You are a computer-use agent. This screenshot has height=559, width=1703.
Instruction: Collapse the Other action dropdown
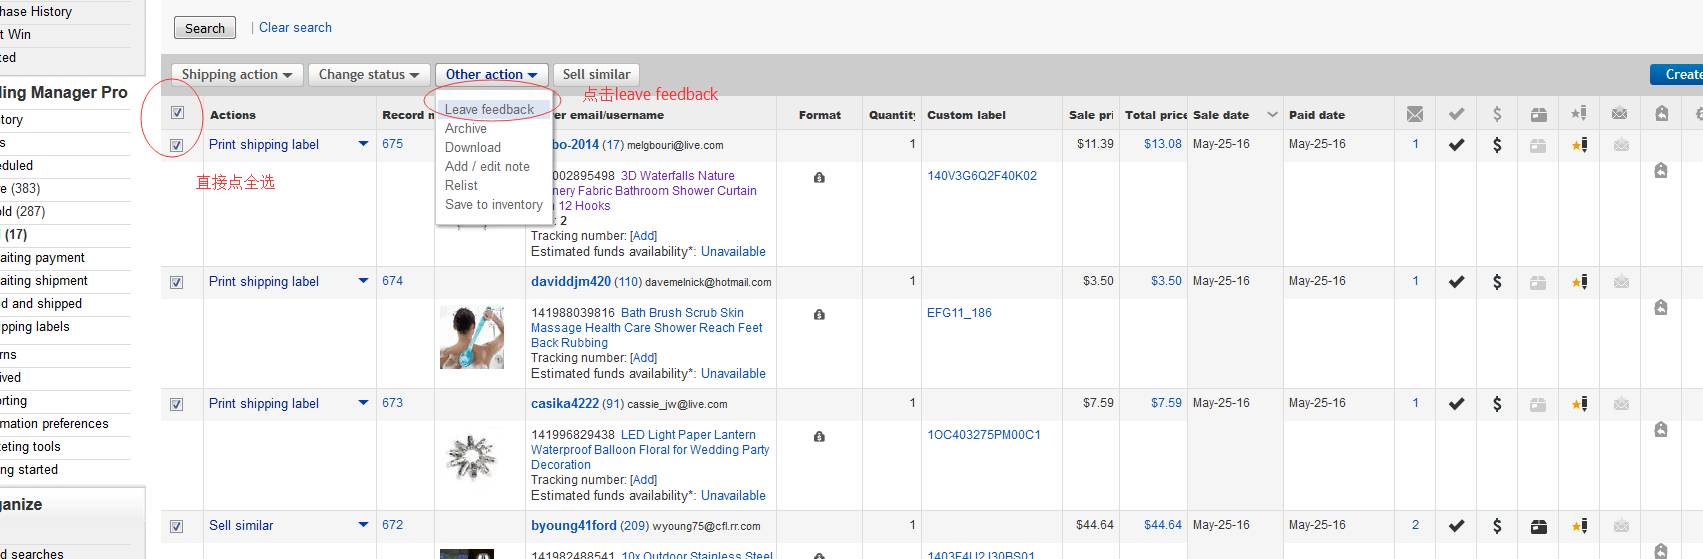point(491,74)
